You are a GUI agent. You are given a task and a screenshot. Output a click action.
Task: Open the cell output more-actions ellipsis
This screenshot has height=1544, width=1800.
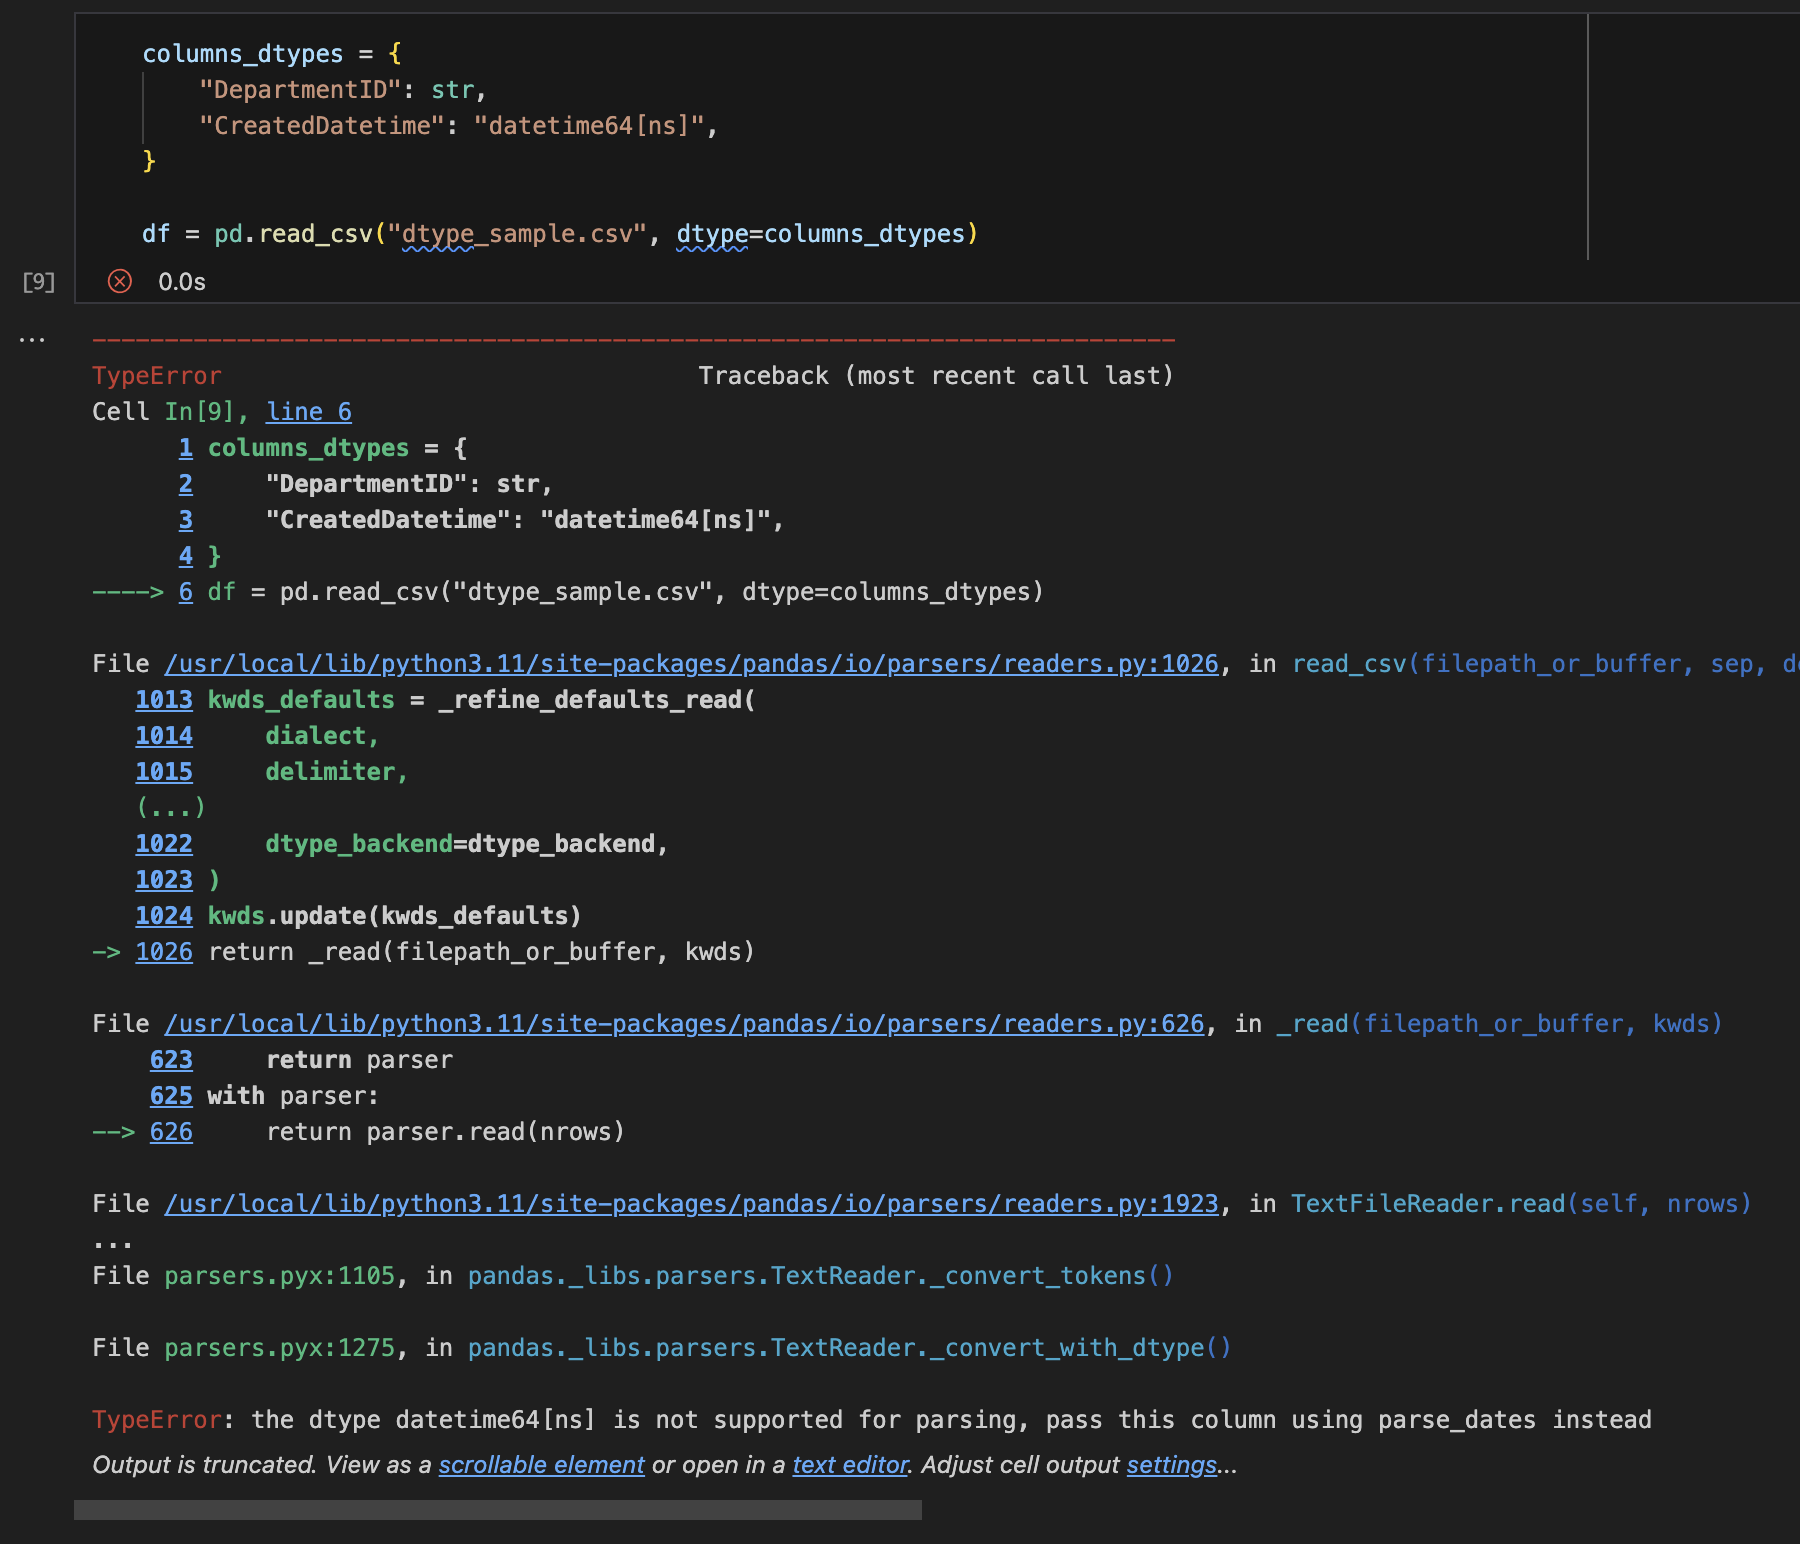tap(32, 340)
